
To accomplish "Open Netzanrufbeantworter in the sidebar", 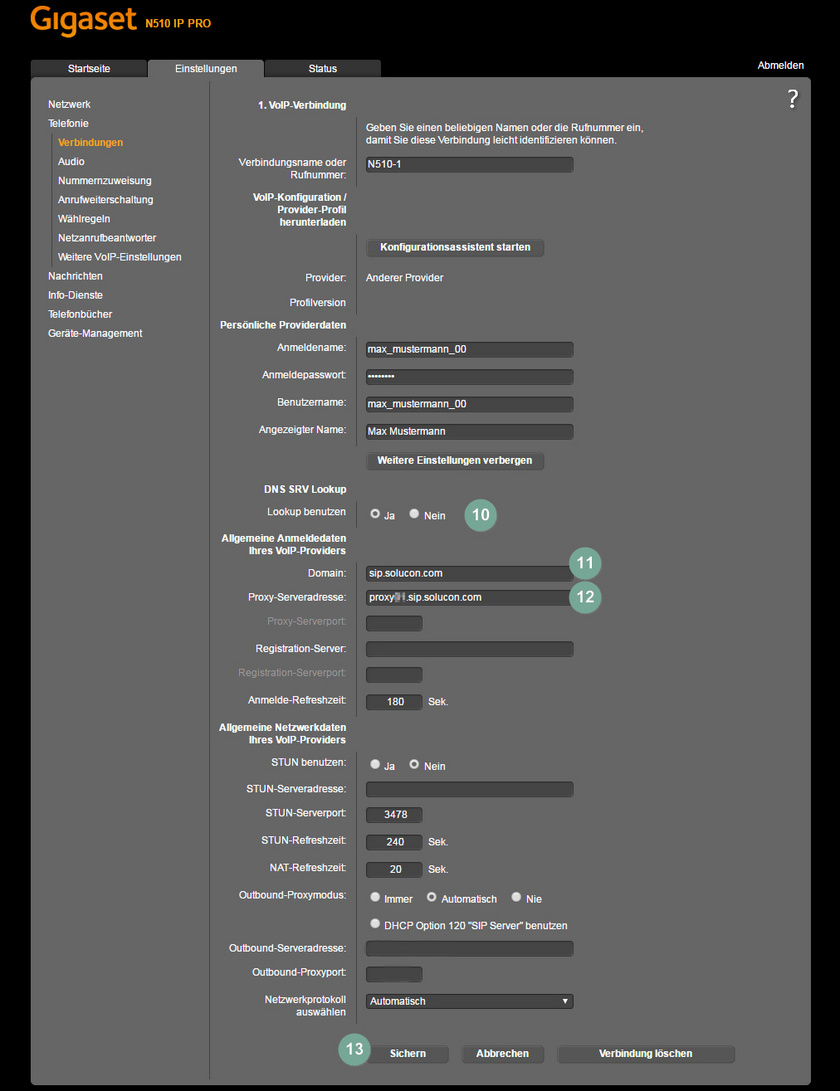I will tap(107, 238).
